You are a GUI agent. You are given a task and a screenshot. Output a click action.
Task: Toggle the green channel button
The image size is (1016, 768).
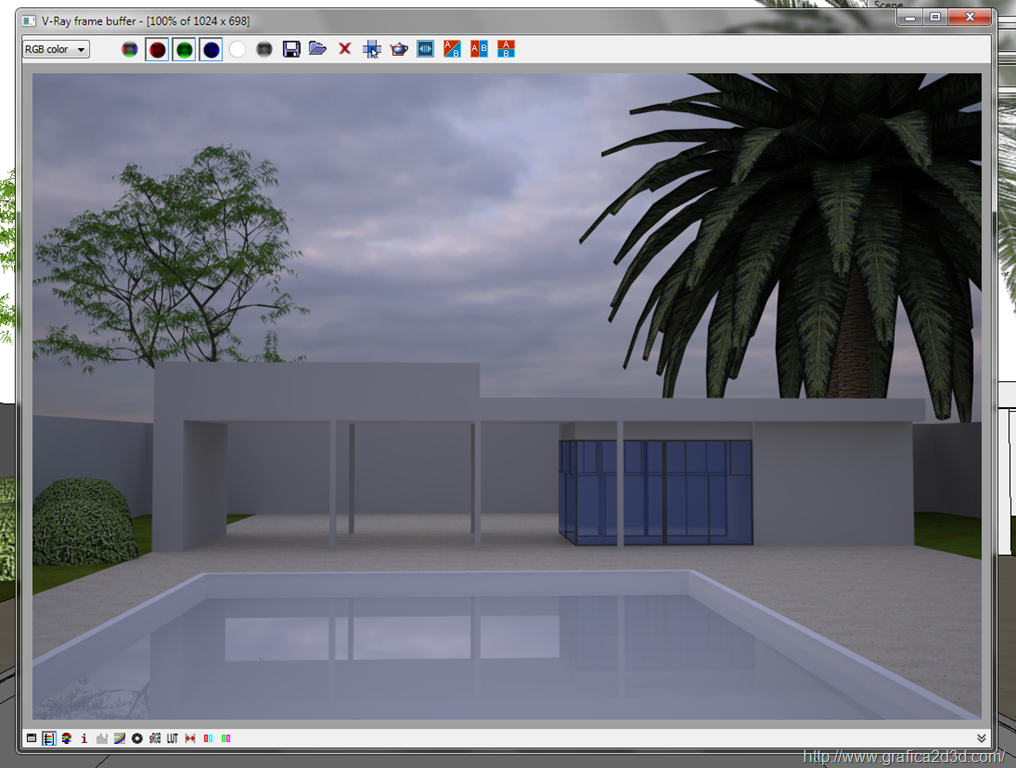point(184,49)
